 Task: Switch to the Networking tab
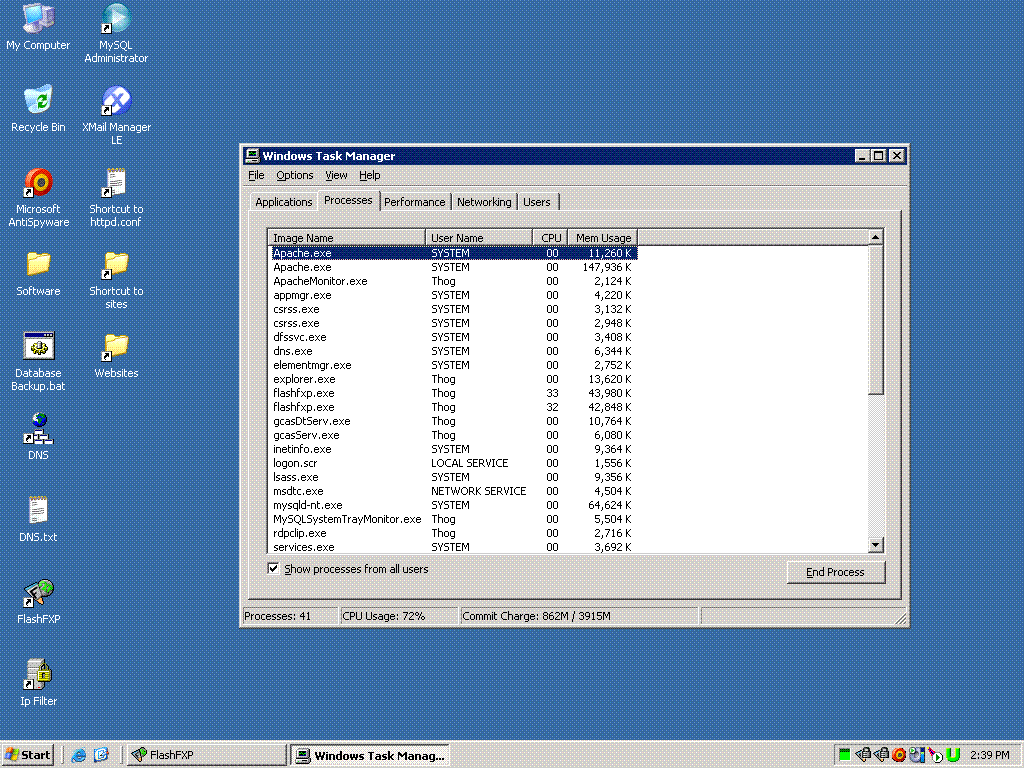pyautogui.click(x=484, y=202)
